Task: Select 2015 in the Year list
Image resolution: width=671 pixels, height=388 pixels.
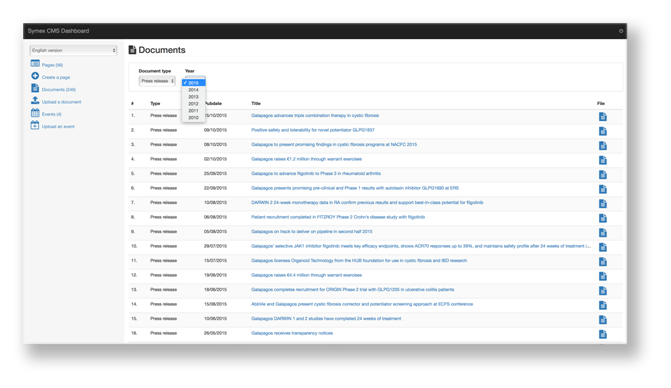Action: click(193, 83)
